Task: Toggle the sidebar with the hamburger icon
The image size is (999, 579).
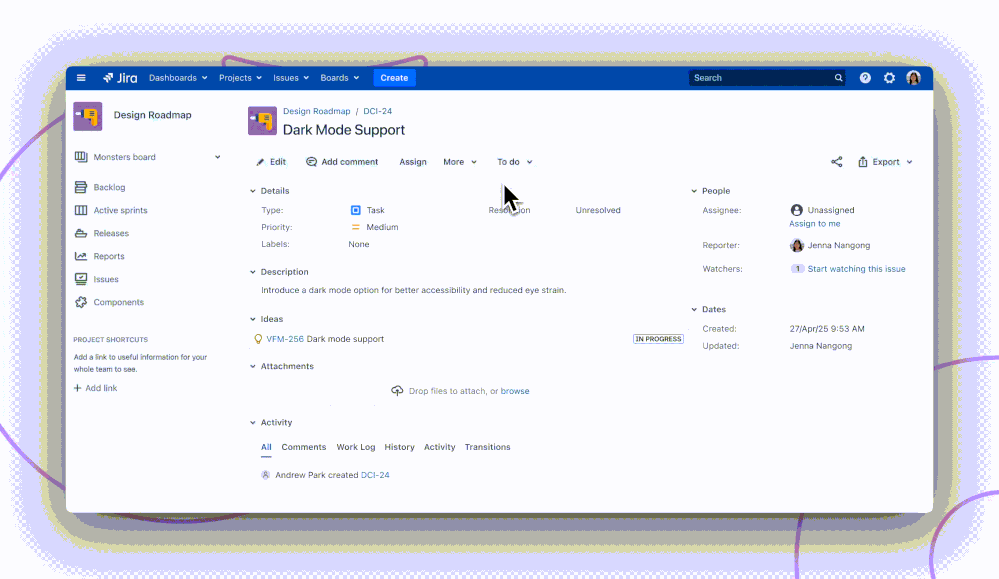Action: pyautogui.click(x=81, y=77)
